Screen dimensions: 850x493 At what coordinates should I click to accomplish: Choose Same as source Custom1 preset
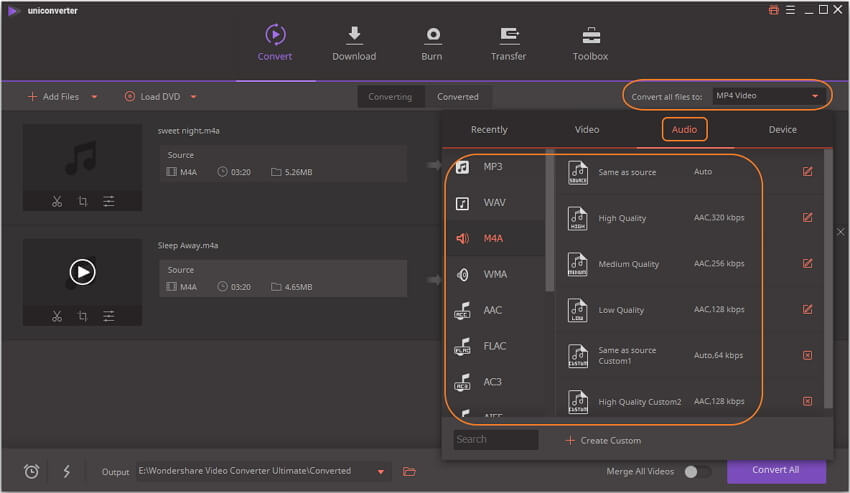[688, 356]
